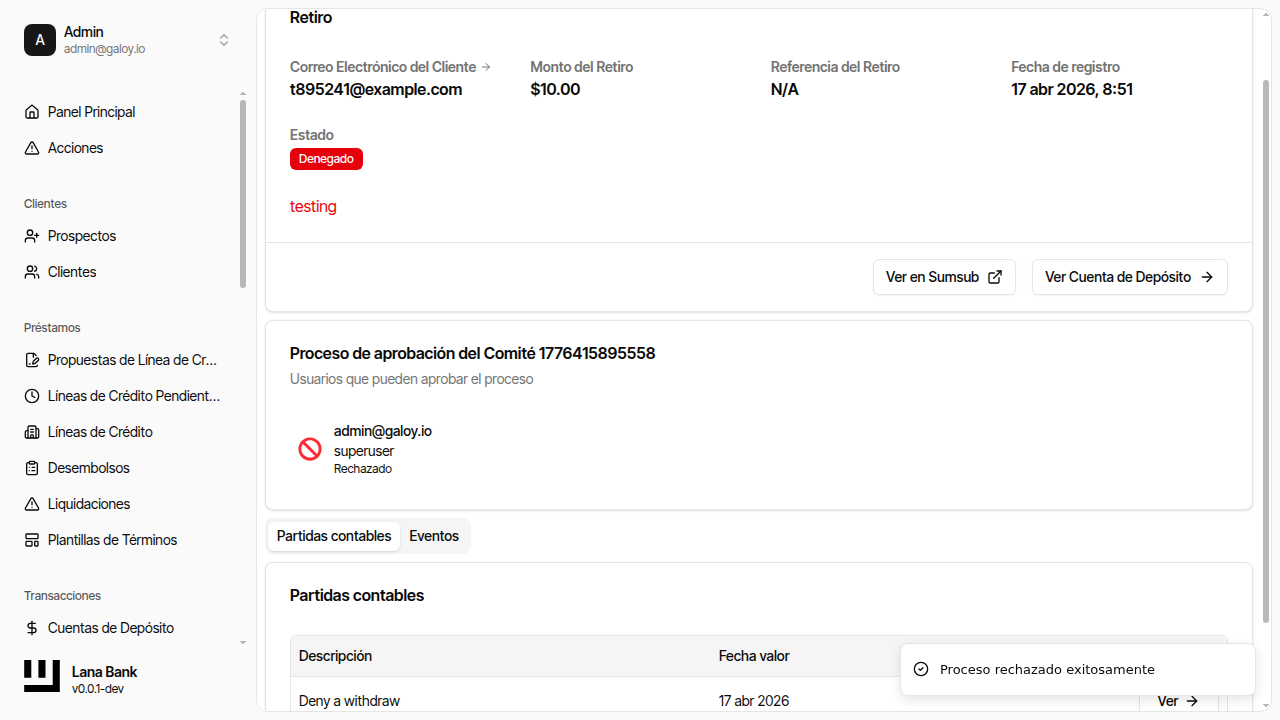Click Ver Cuenta de Depósito button
Image resolution: width=1280 pixels, height=720 pixels.
(1129, 277)
